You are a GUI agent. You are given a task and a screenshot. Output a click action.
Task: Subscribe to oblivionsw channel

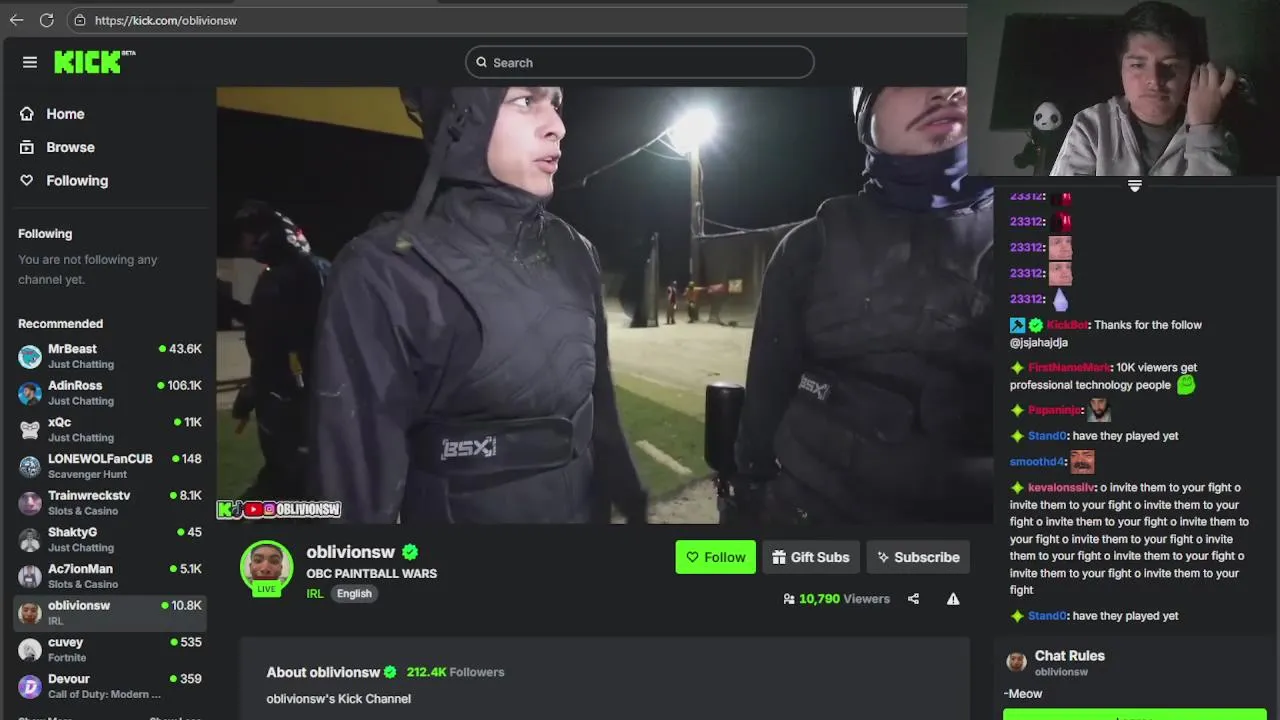pos(918,557)
